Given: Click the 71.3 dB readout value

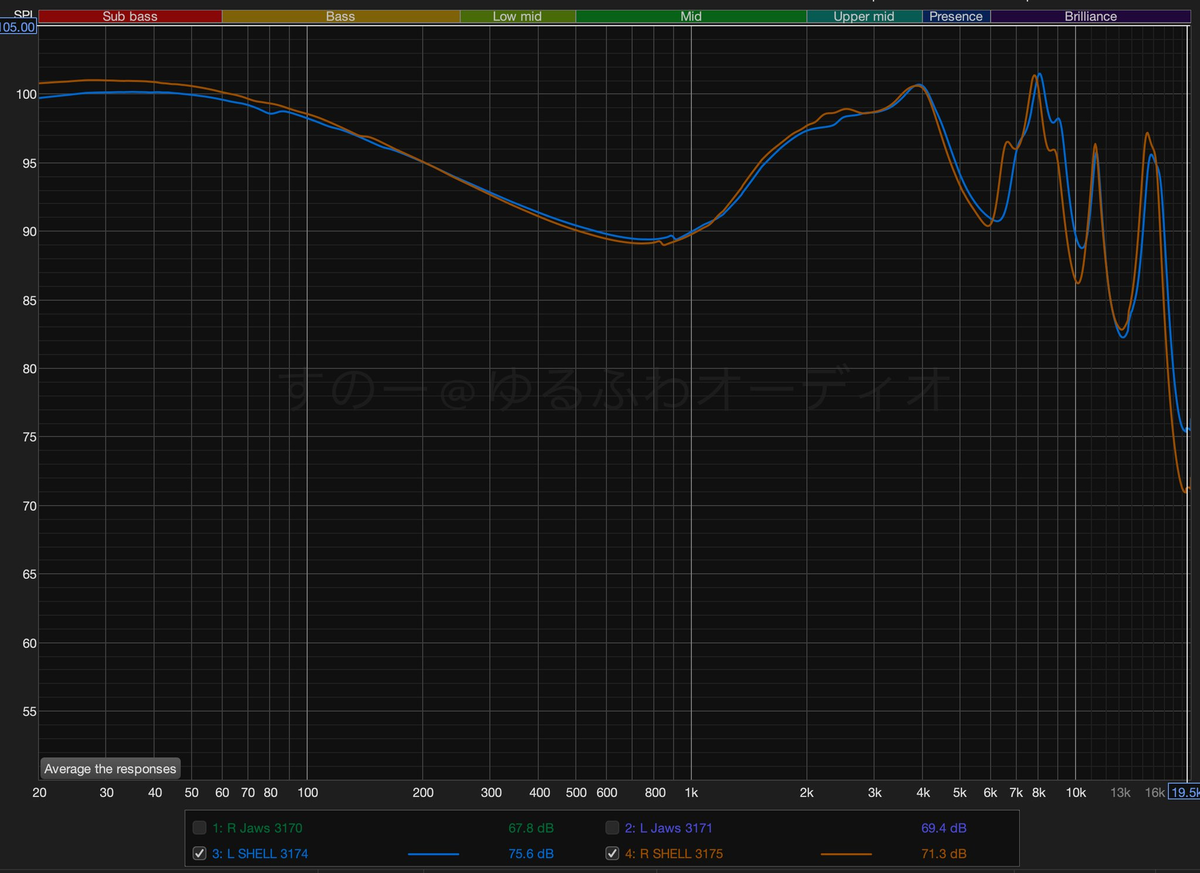Looking at the screenshot, I should (x=944, y=854).
